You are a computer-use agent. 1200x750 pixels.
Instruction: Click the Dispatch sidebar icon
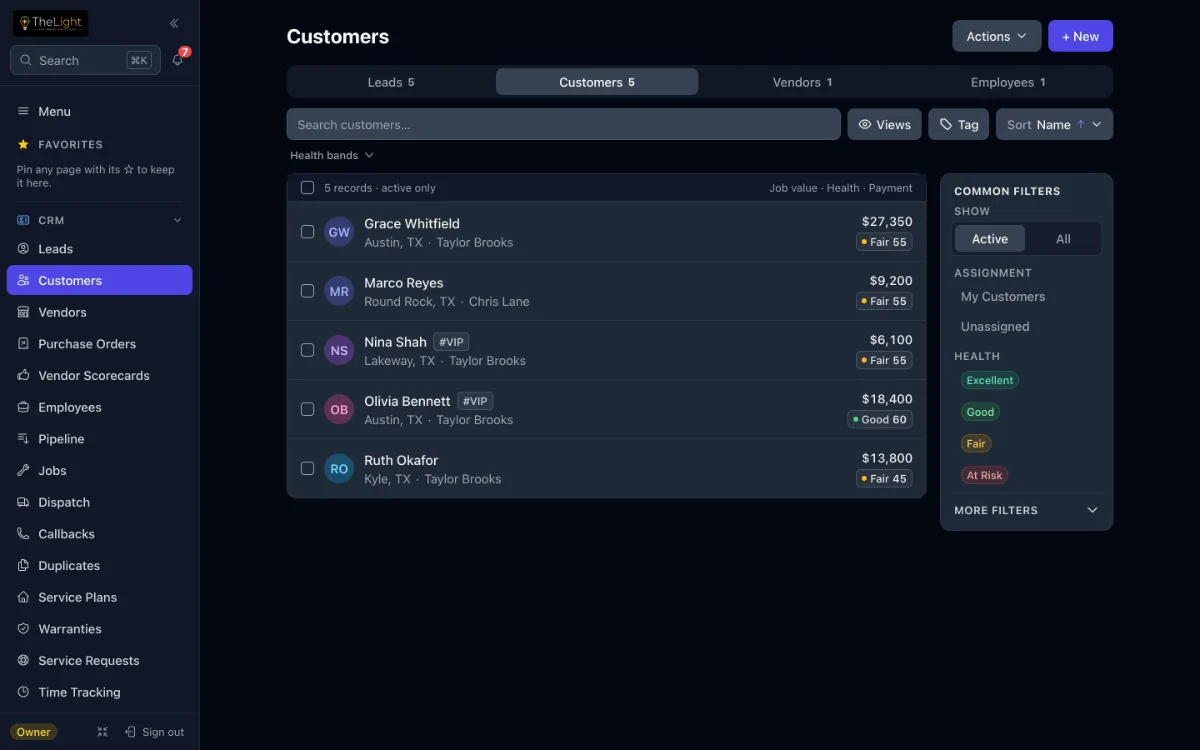click(23, 502)
